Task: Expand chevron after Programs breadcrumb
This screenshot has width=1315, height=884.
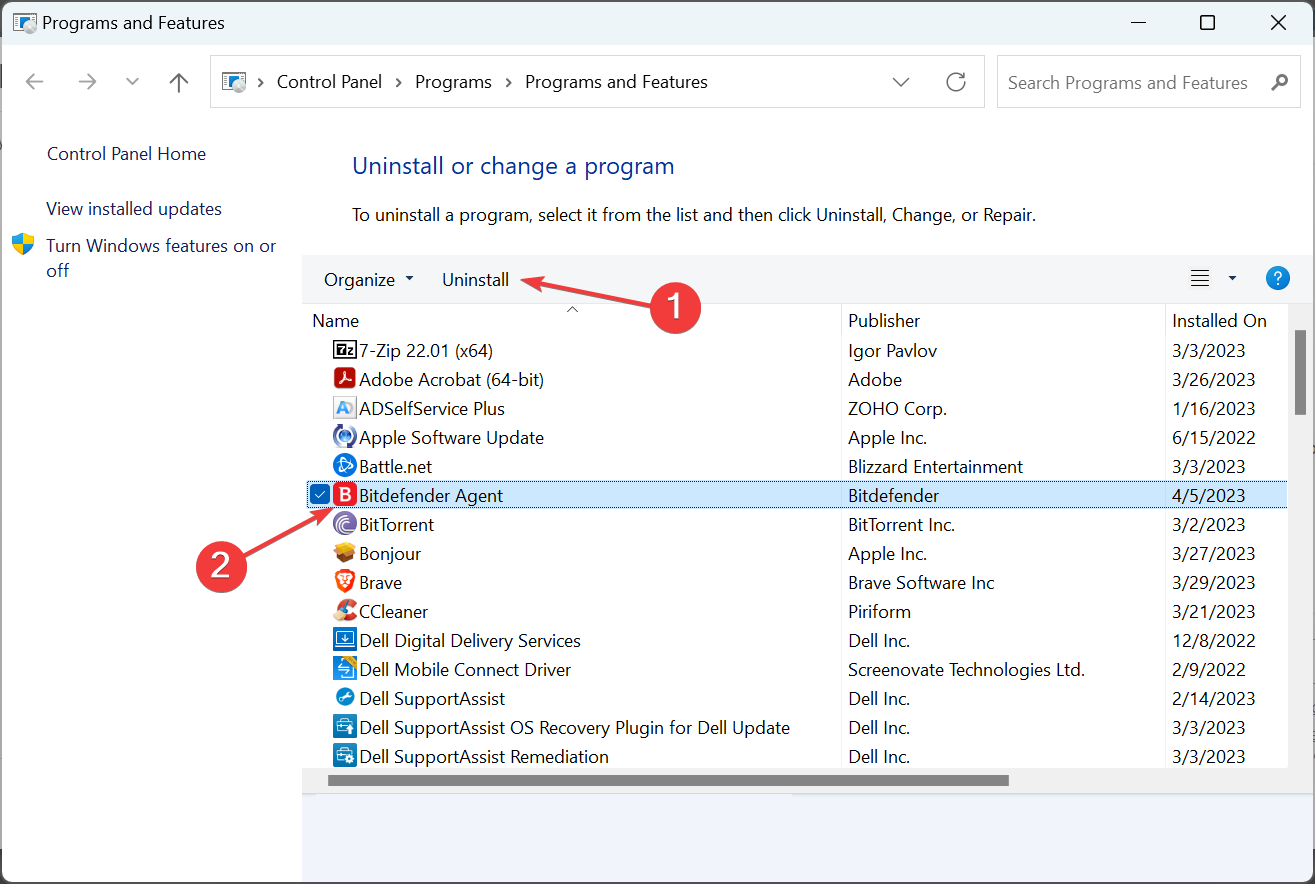Action: coord(508,82)
